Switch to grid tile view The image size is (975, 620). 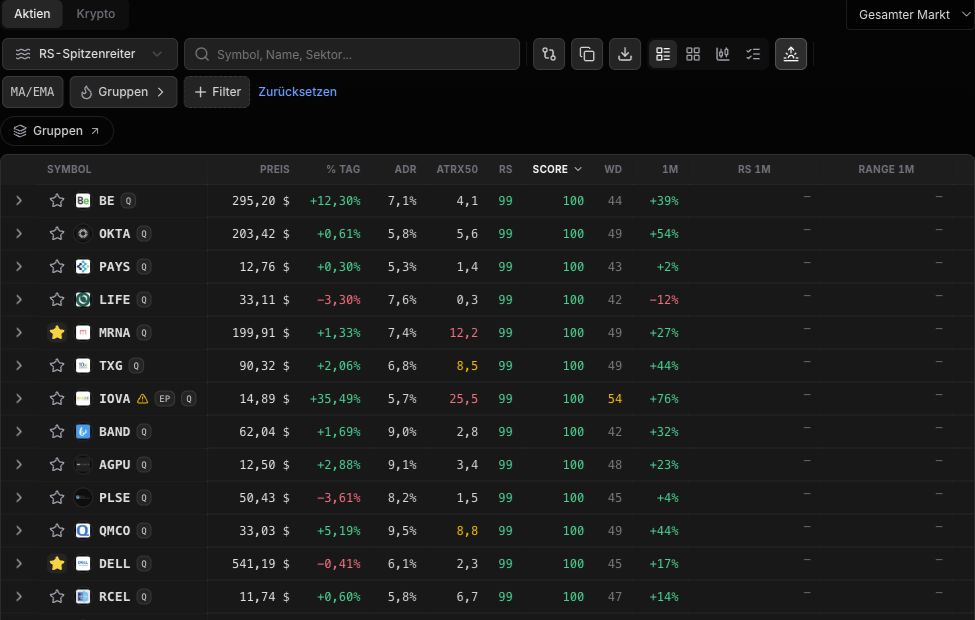click(693, 54)
